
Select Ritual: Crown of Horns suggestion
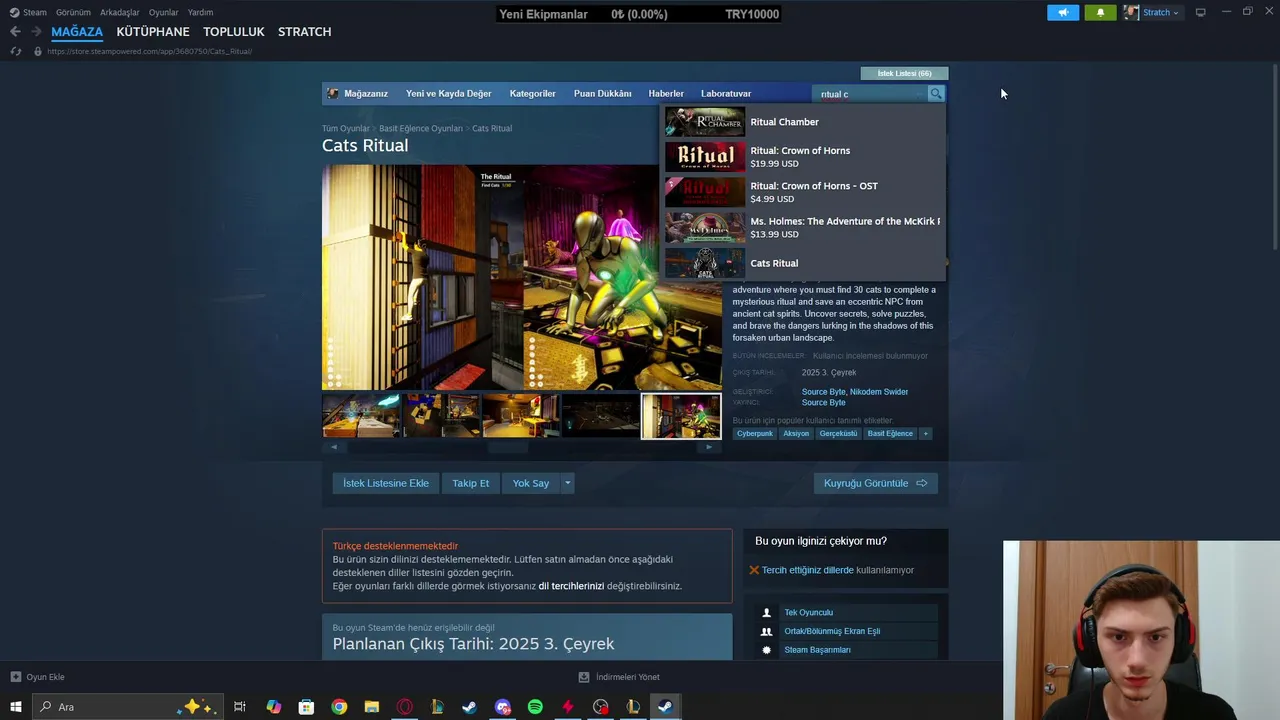pyautogui.click(x=804, y=157)
